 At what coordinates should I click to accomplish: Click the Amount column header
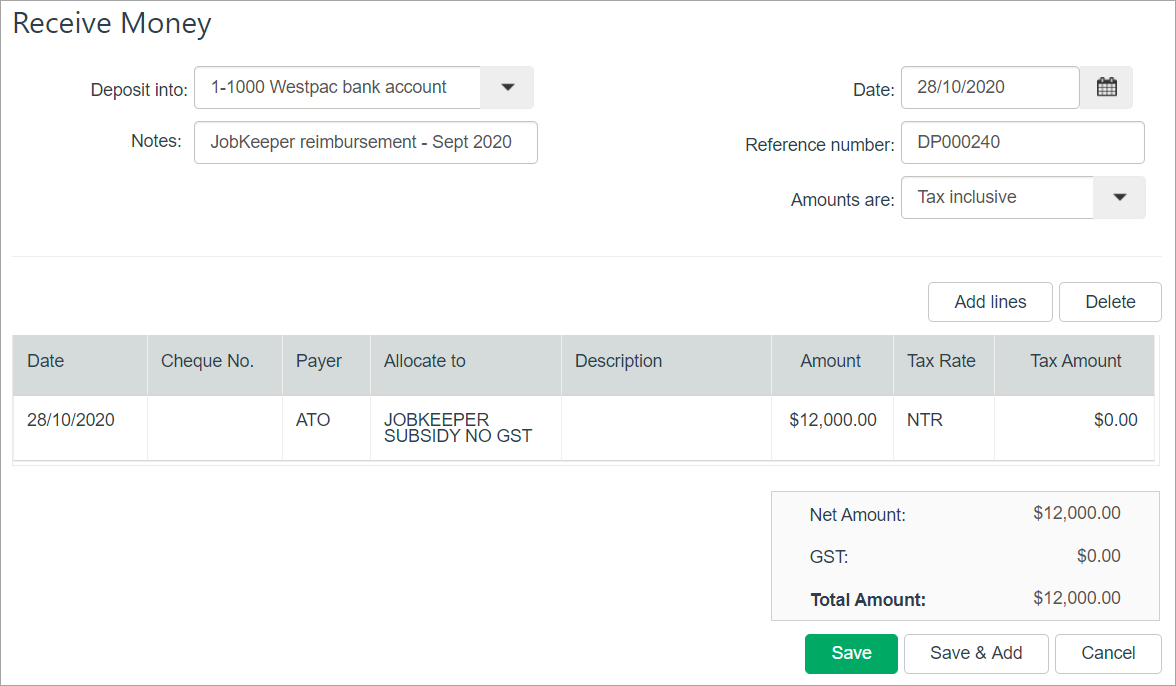[x=831, y=361]
